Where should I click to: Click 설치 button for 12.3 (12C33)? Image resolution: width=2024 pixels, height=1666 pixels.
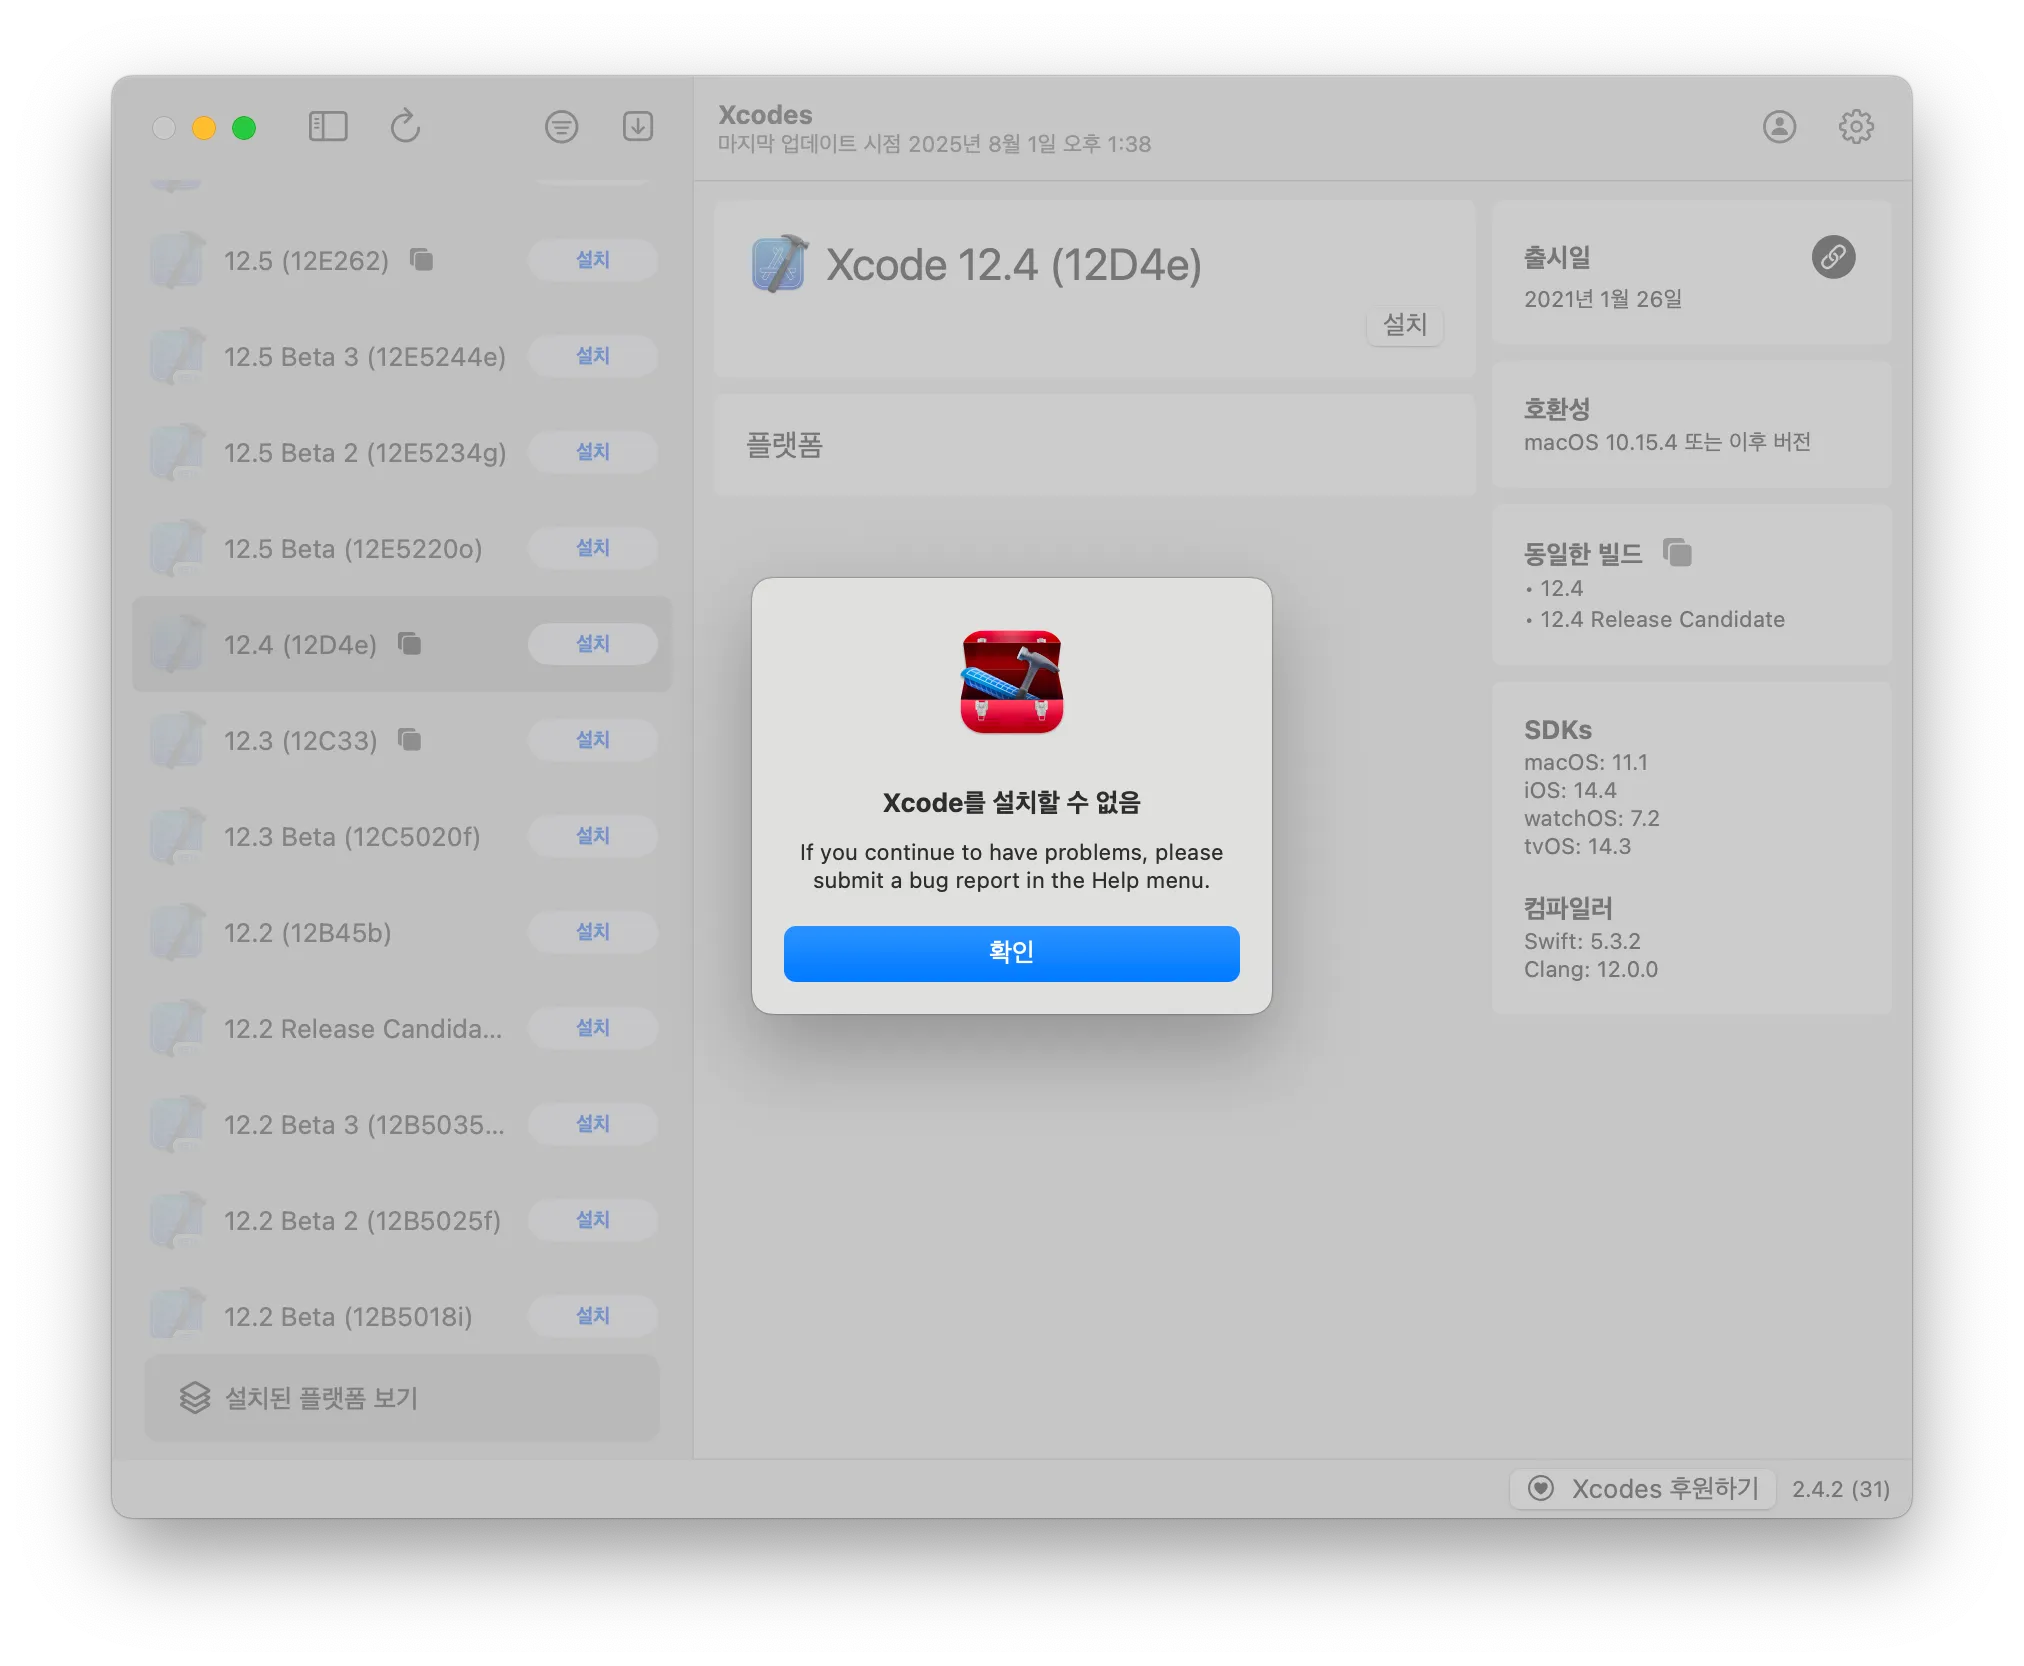592,740
